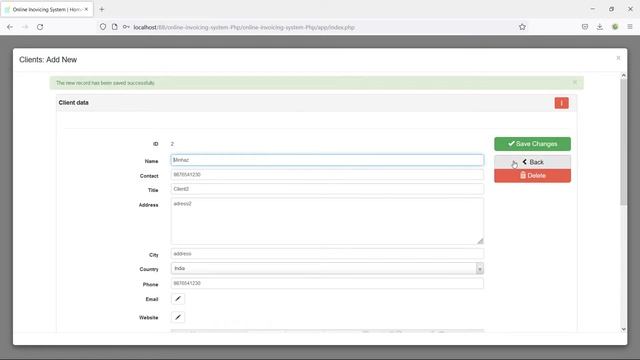Image resolution: width=640 pixels, height=360 pixels.
Task: Edit the Website field with pencil icon
Action: pyautogui.click(x=178, y=317)
